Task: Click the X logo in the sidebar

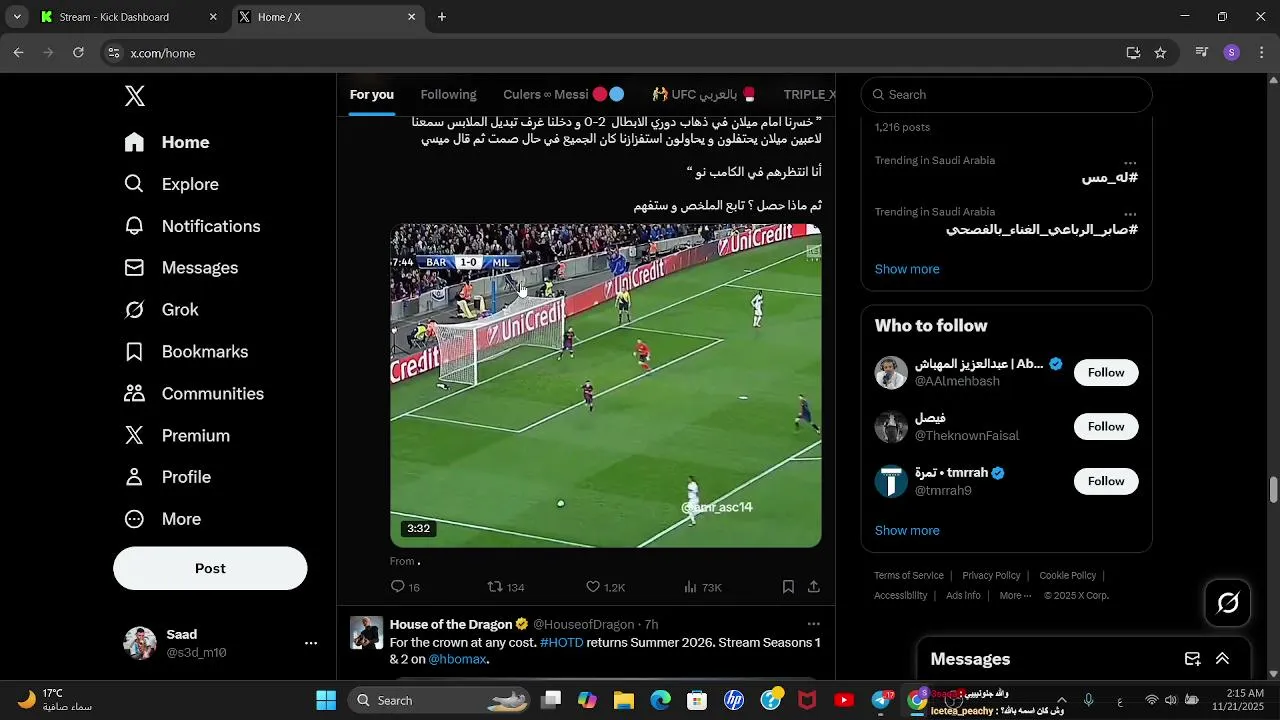Action: 135,96
